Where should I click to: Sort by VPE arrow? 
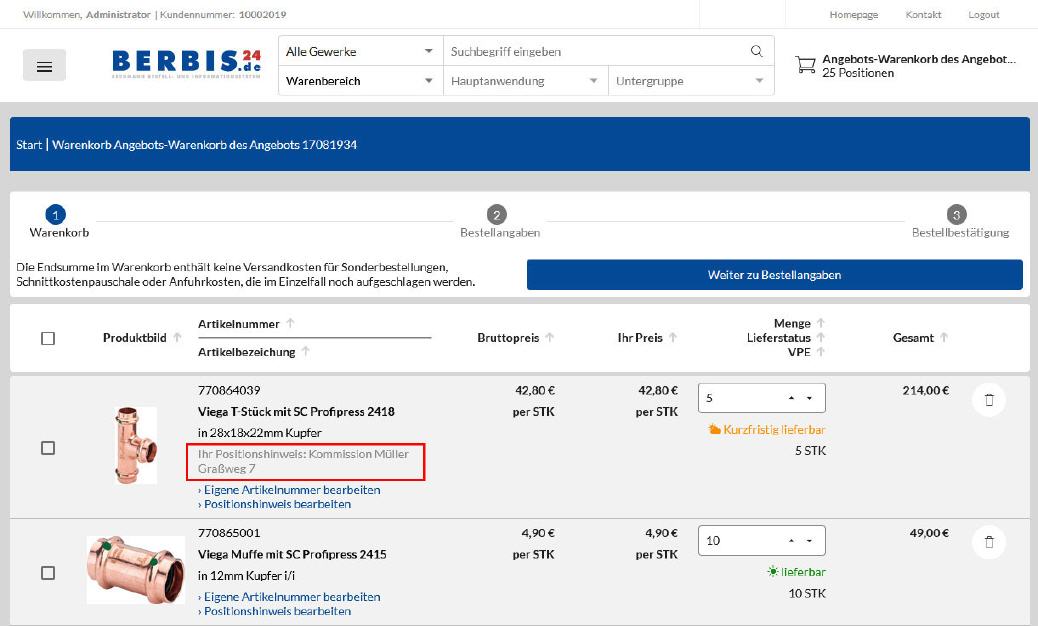pyautogui.click(x=820, y=351)
